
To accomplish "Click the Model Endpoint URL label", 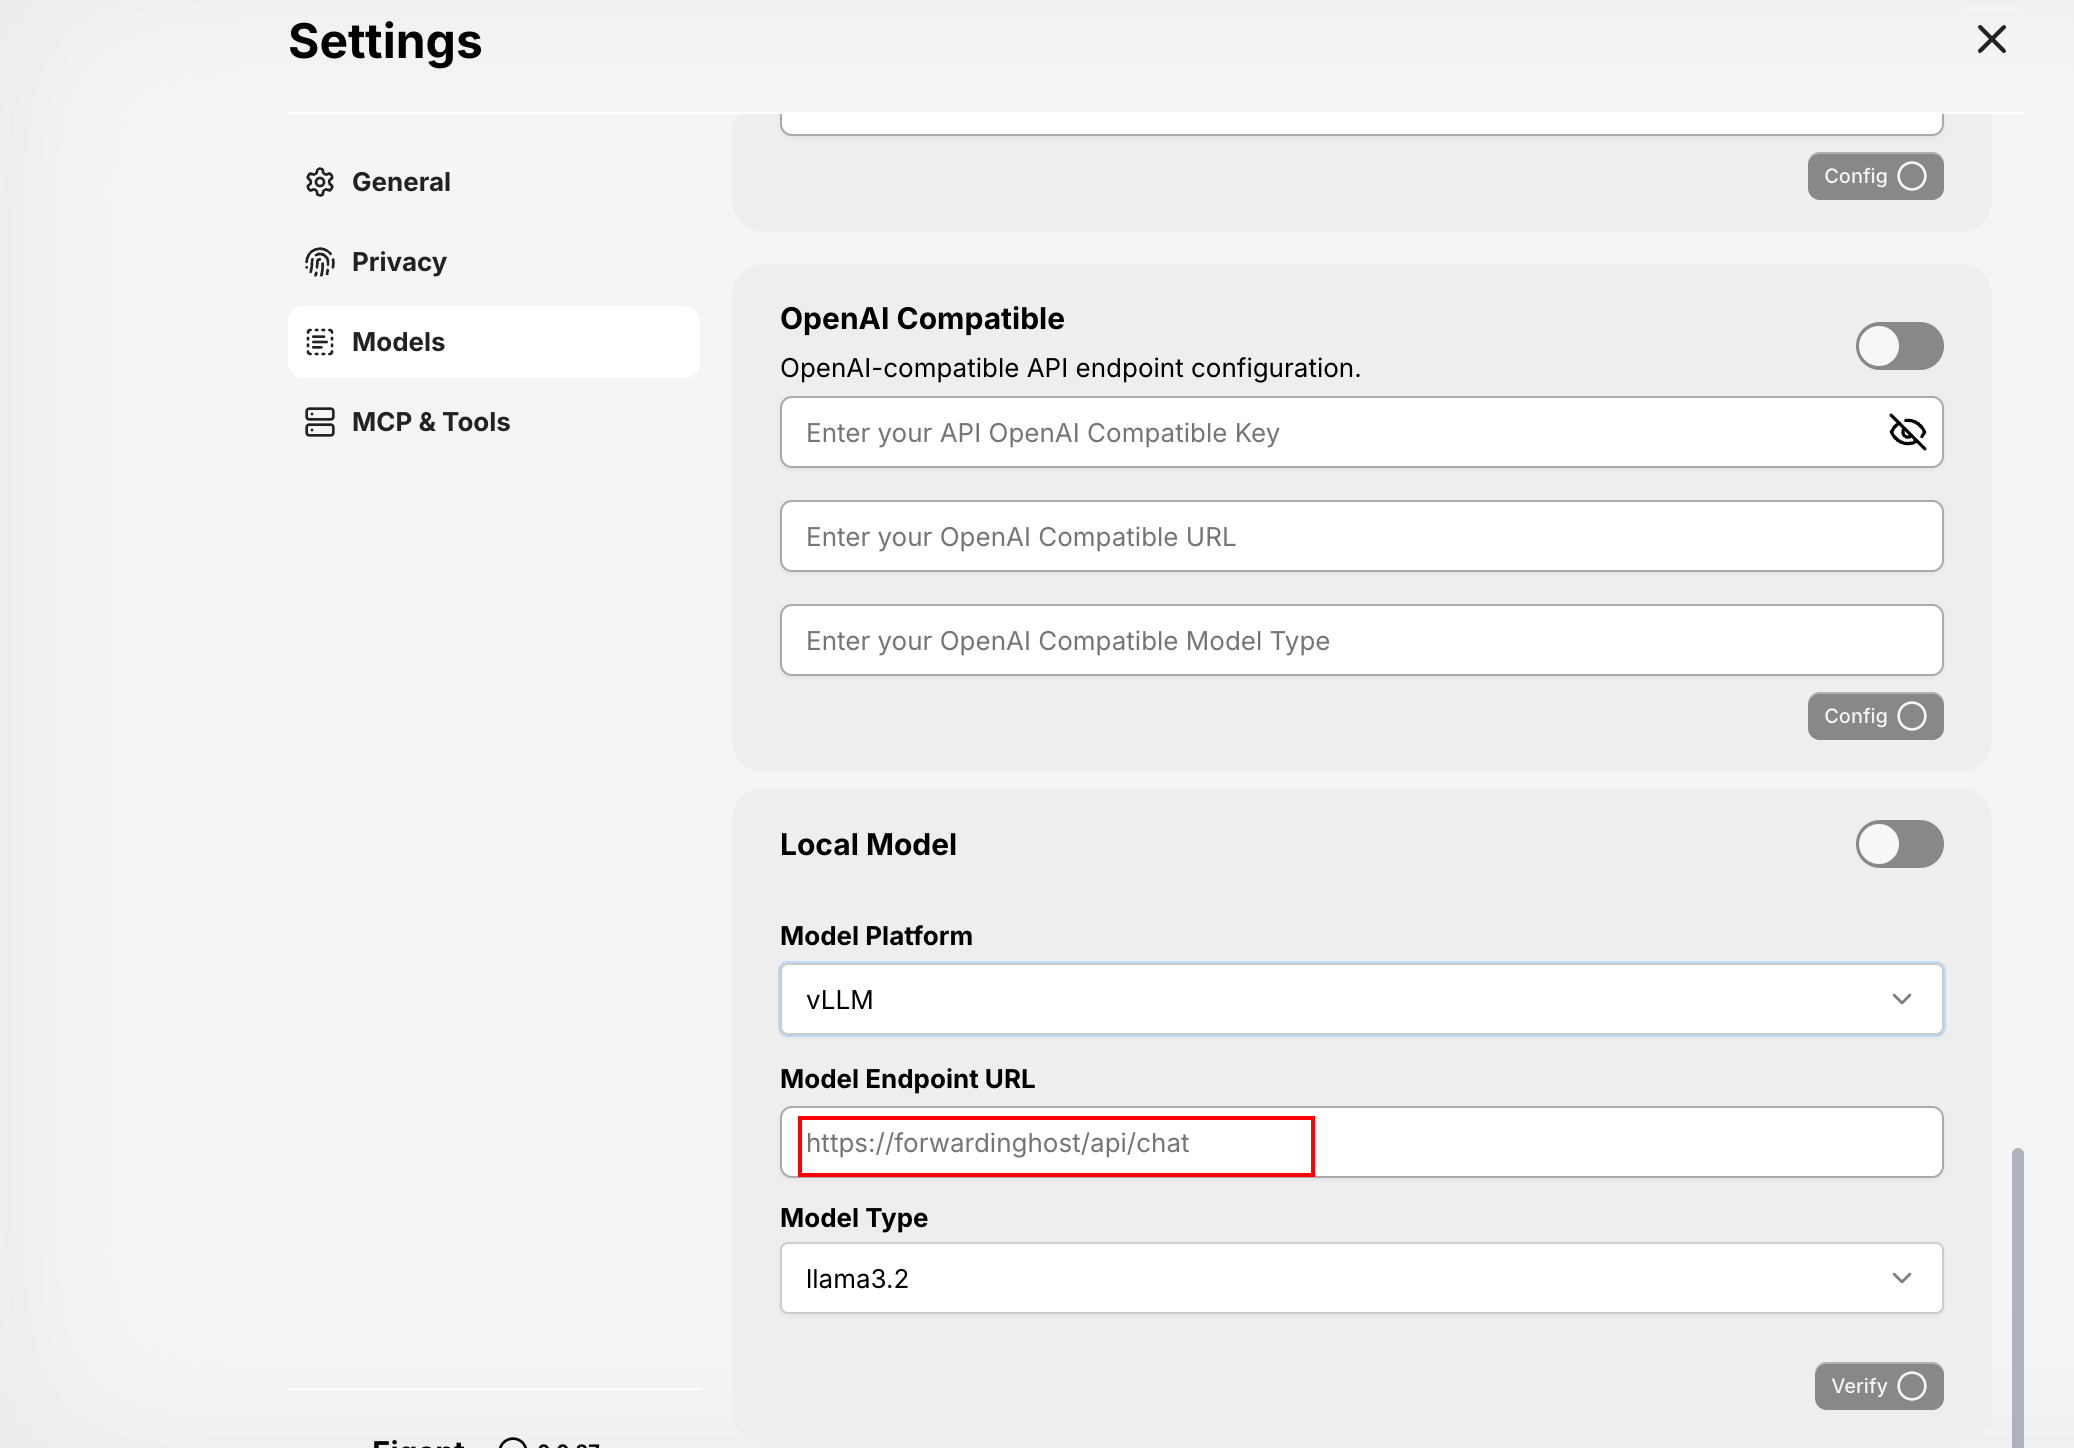I will [x=907, y=1079].
